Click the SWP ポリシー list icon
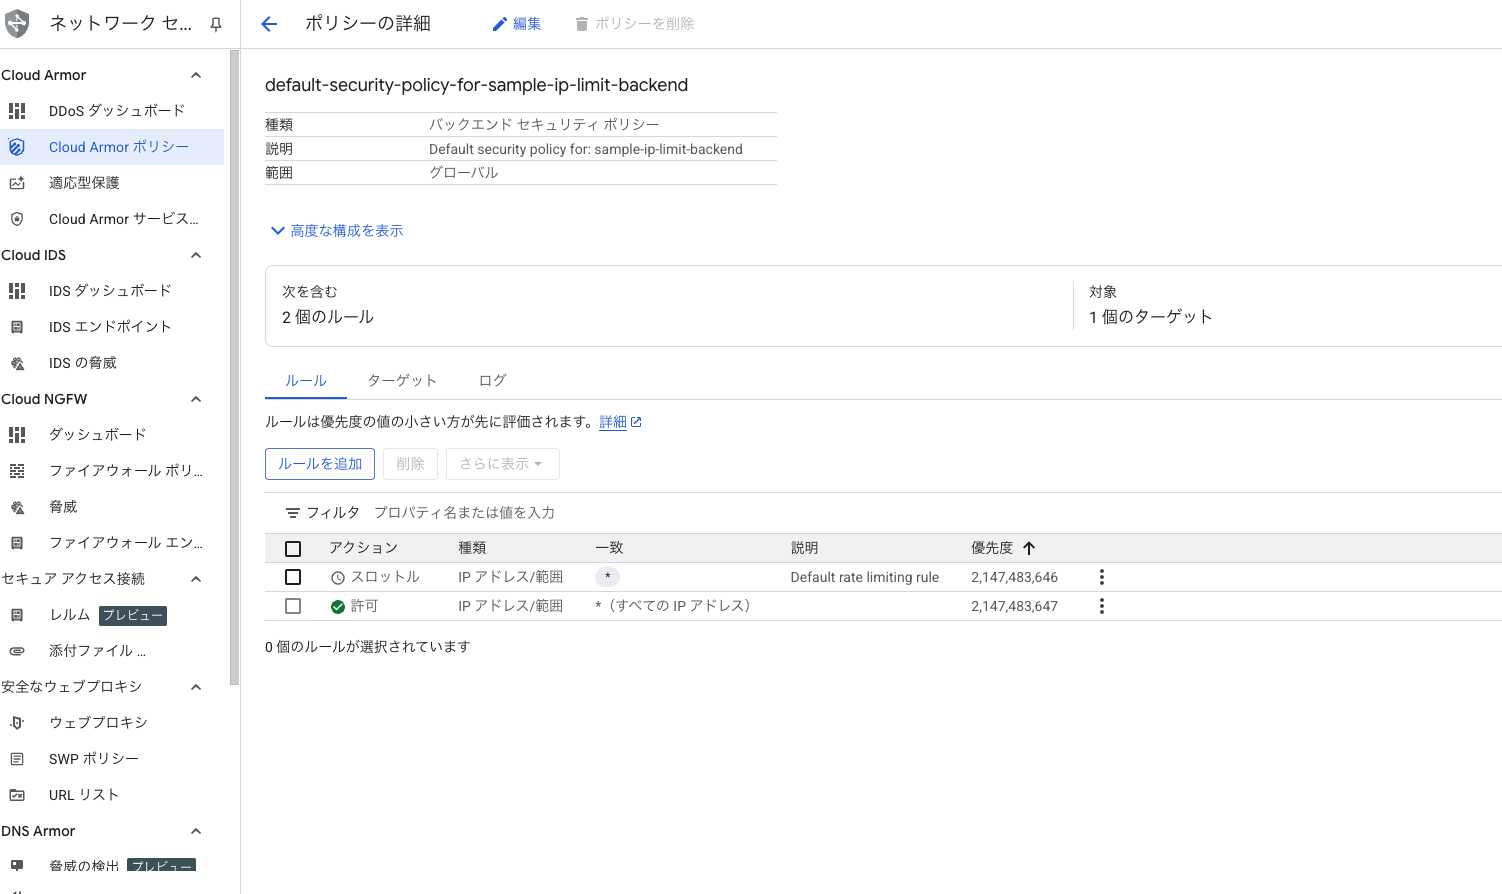The height and width of the screenshot is (894, 1502). [x=17, y=759]
